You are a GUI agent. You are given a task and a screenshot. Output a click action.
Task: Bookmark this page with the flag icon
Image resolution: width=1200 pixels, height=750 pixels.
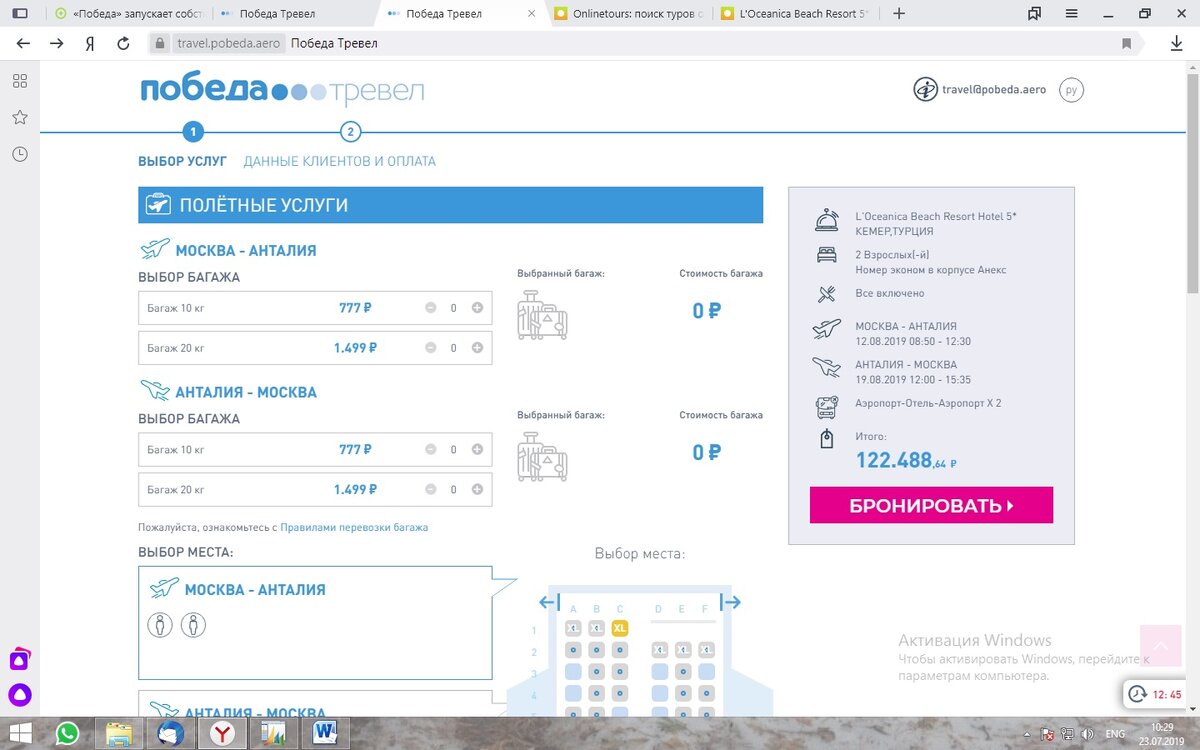point(1127,44)
